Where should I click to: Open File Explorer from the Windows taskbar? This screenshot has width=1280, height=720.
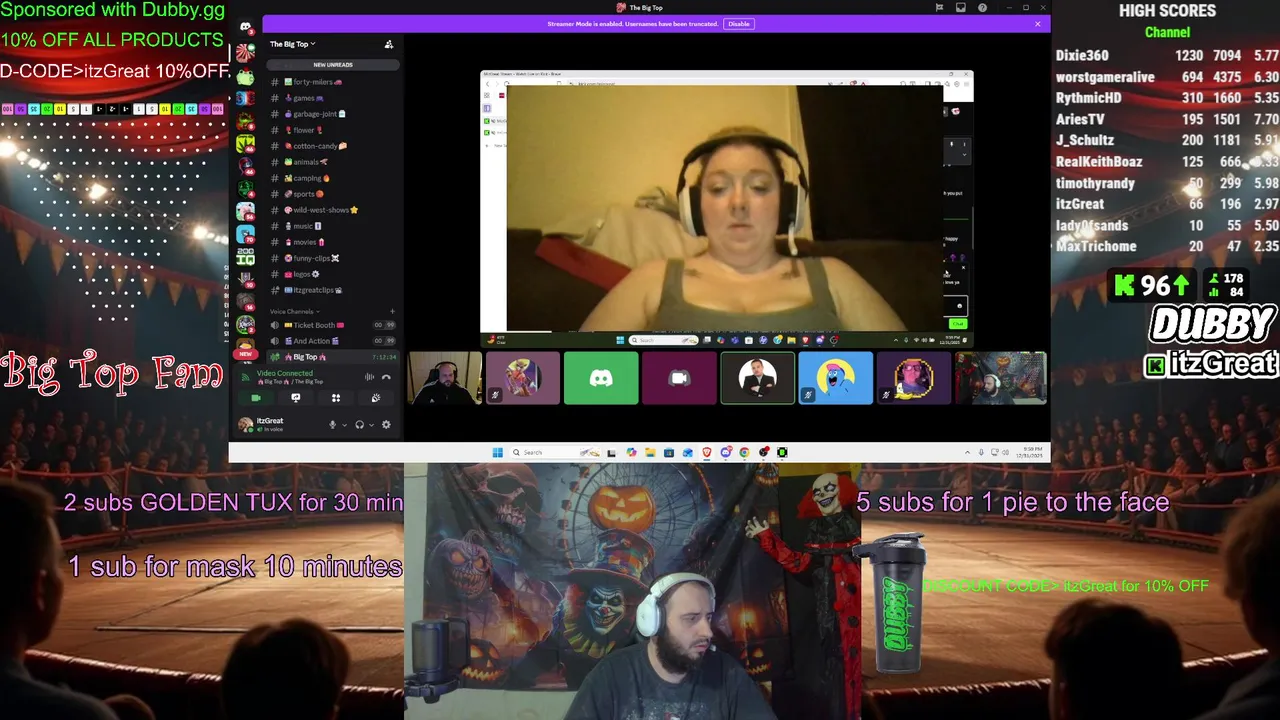[650, 452]
